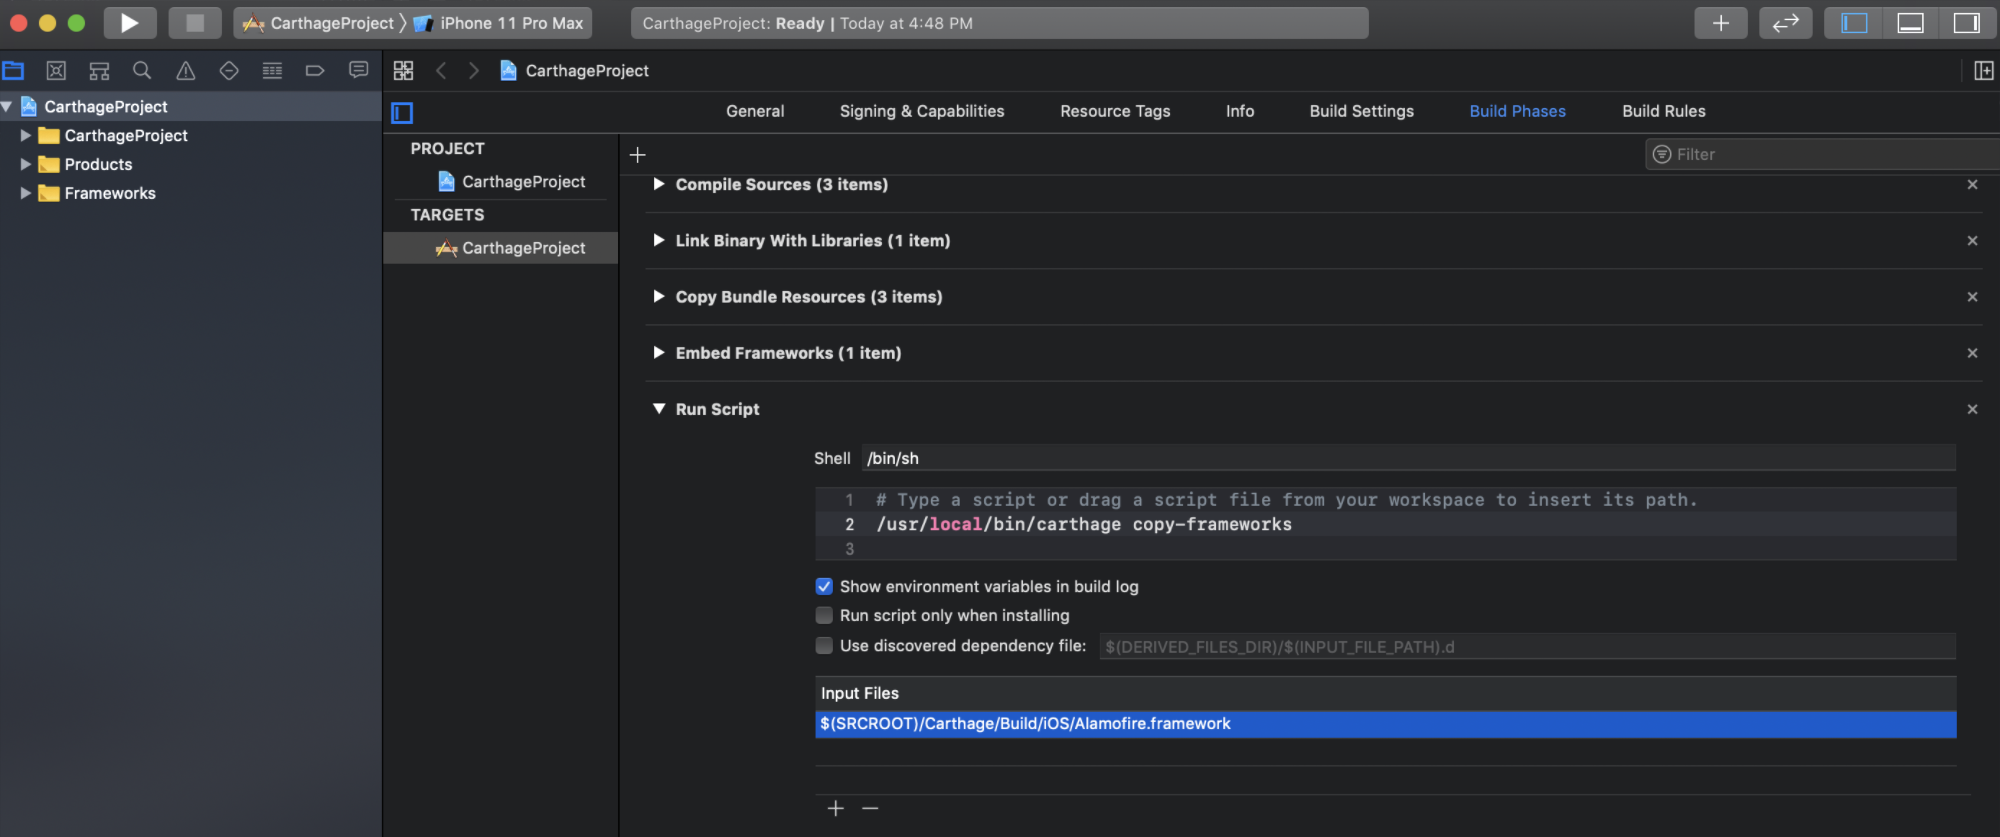Add an input file
Screen dimensions: 2000x837
[836, 808]
